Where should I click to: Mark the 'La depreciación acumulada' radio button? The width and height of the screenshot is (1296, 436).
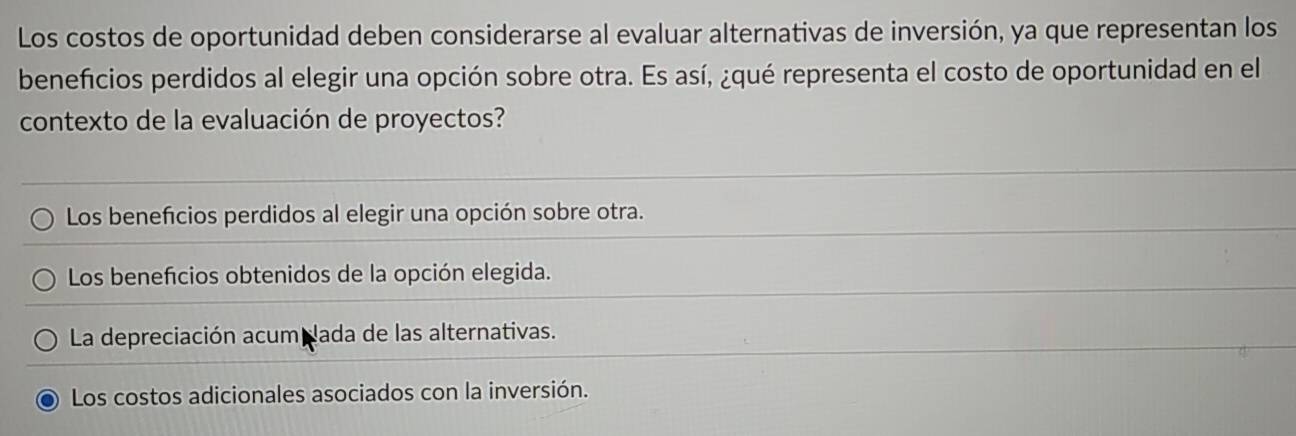click(x=46, y=339)
